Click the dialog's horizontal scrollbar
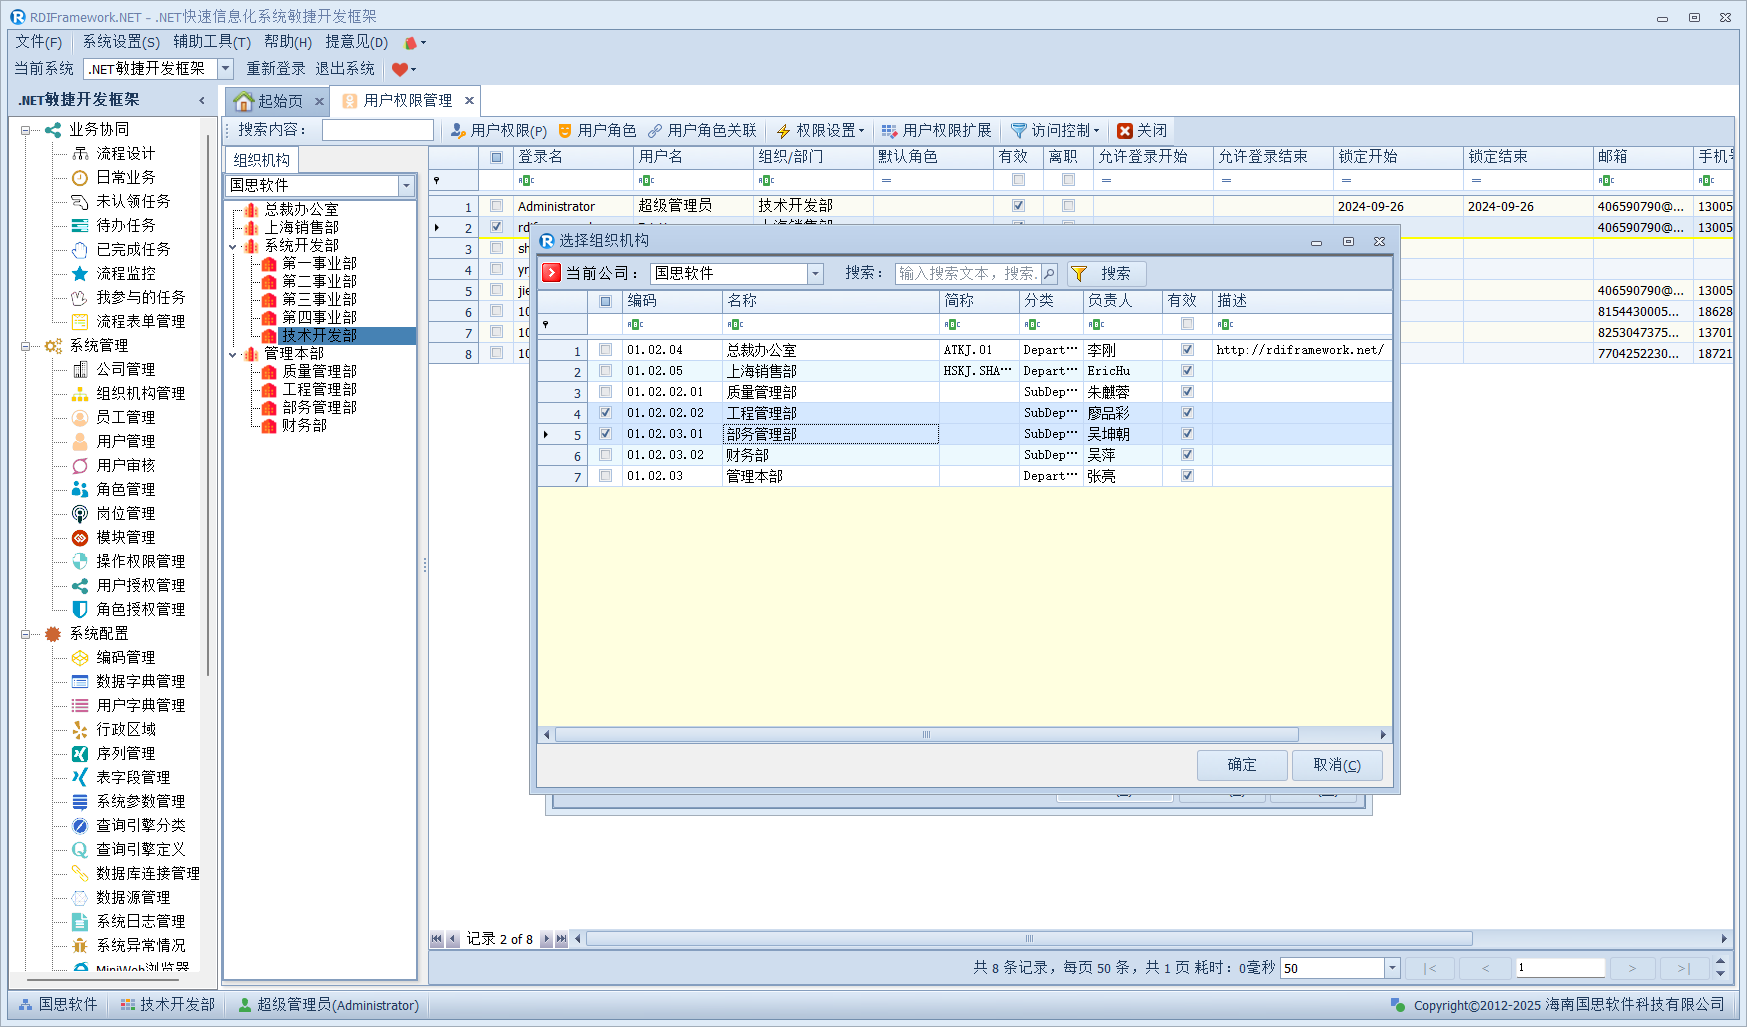 [925, 735]
